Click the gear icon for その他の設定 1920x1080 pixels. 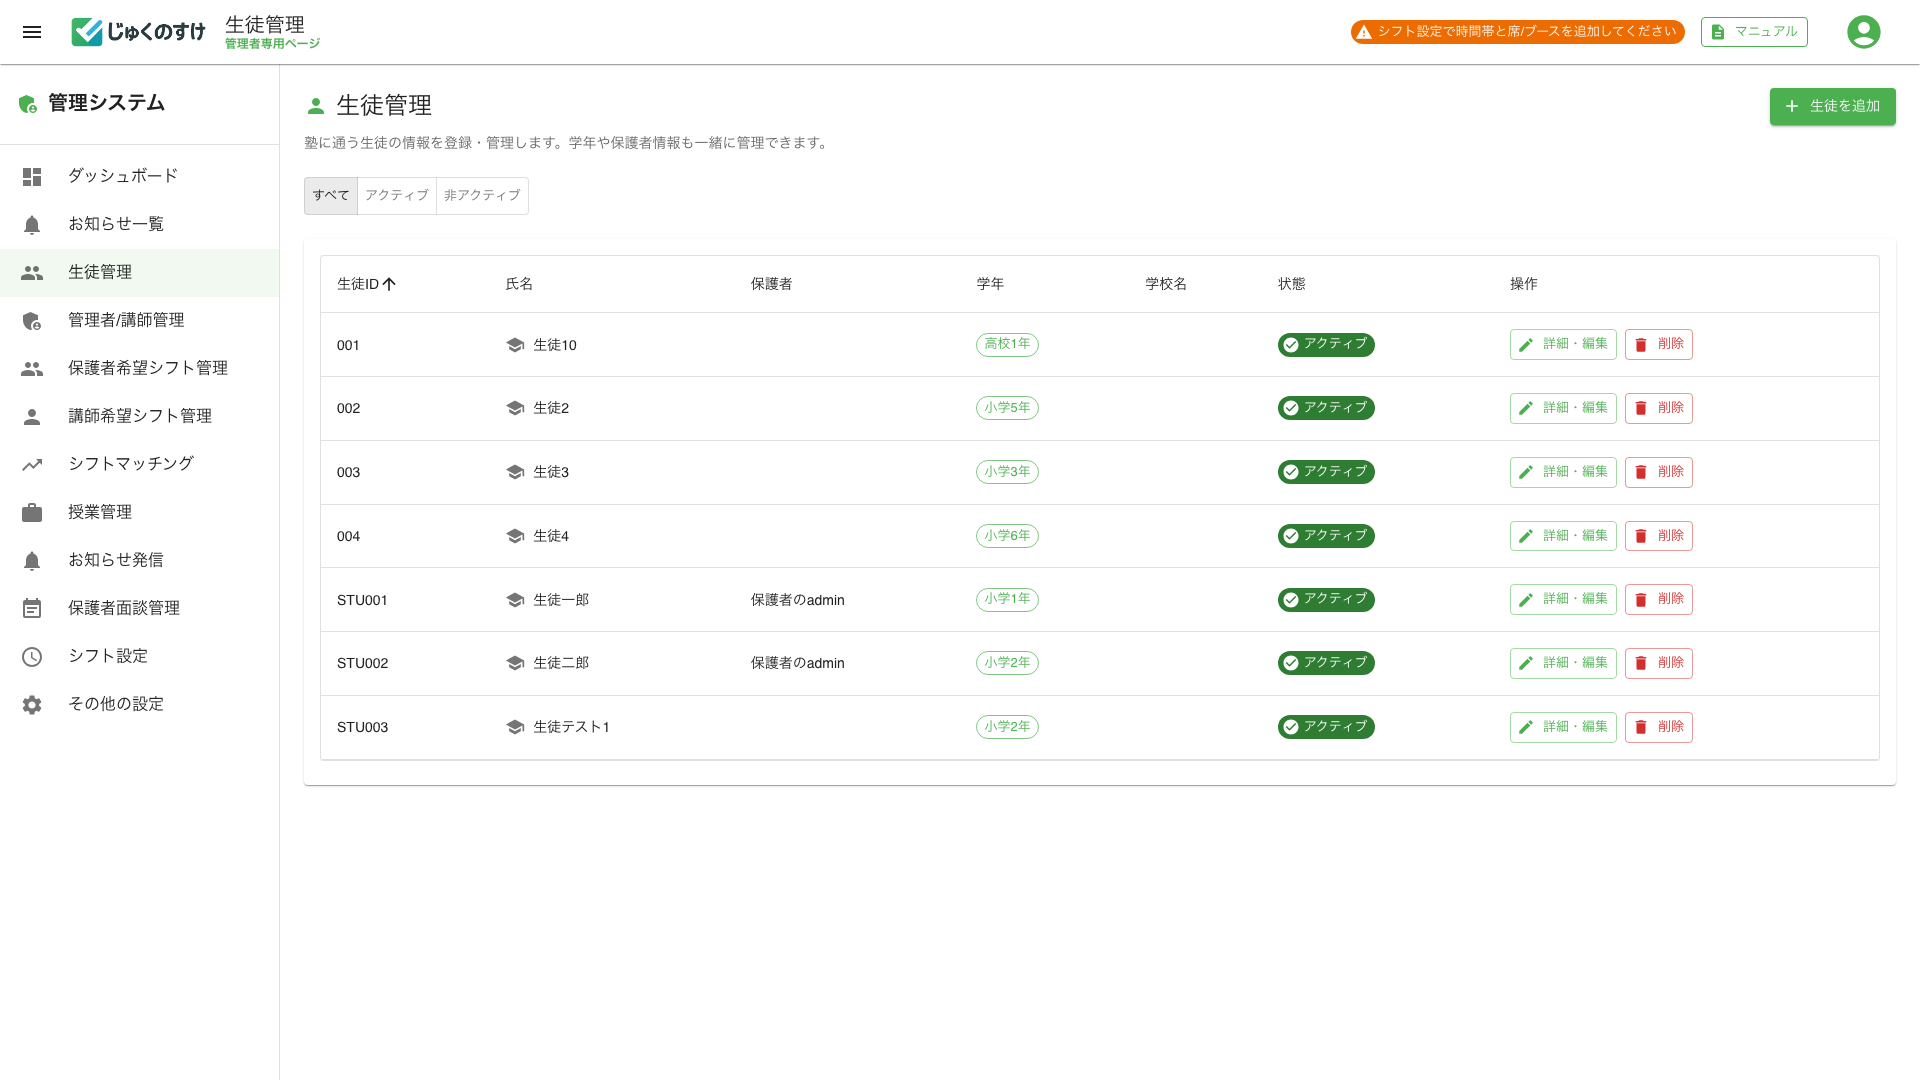[x=32, y=705]
